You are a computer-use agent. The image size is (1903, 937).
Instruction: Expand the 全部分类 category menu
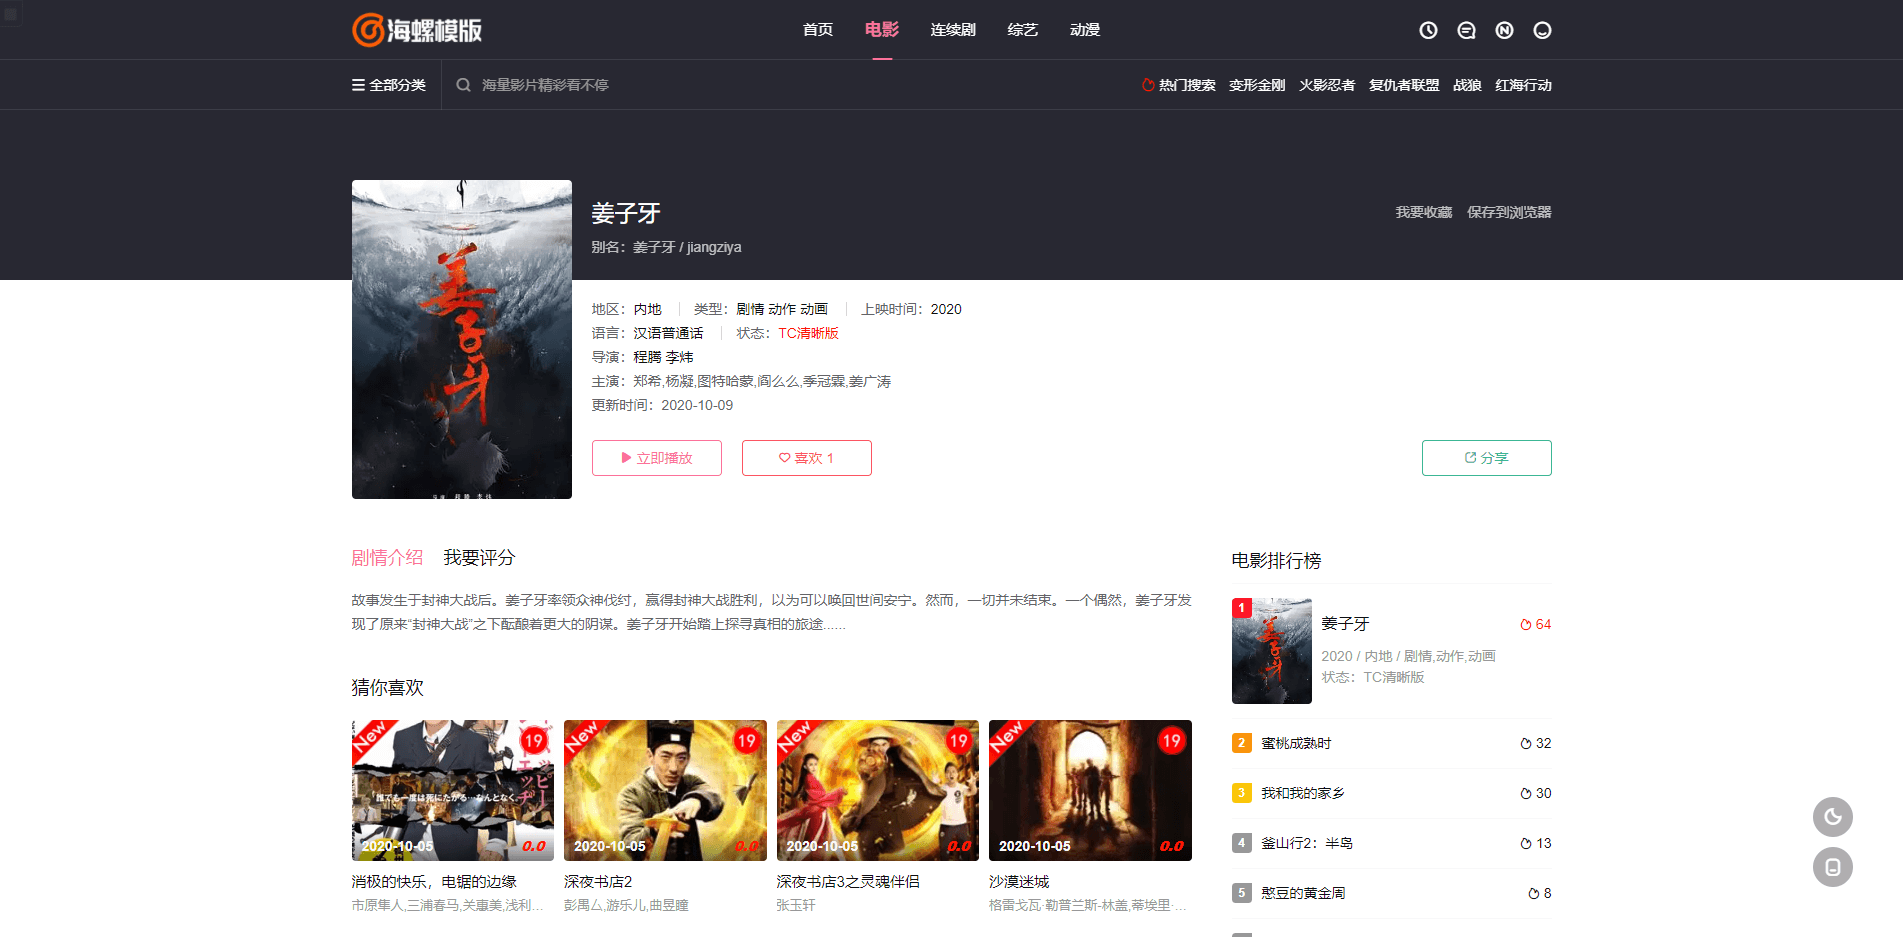coord(389,85)
